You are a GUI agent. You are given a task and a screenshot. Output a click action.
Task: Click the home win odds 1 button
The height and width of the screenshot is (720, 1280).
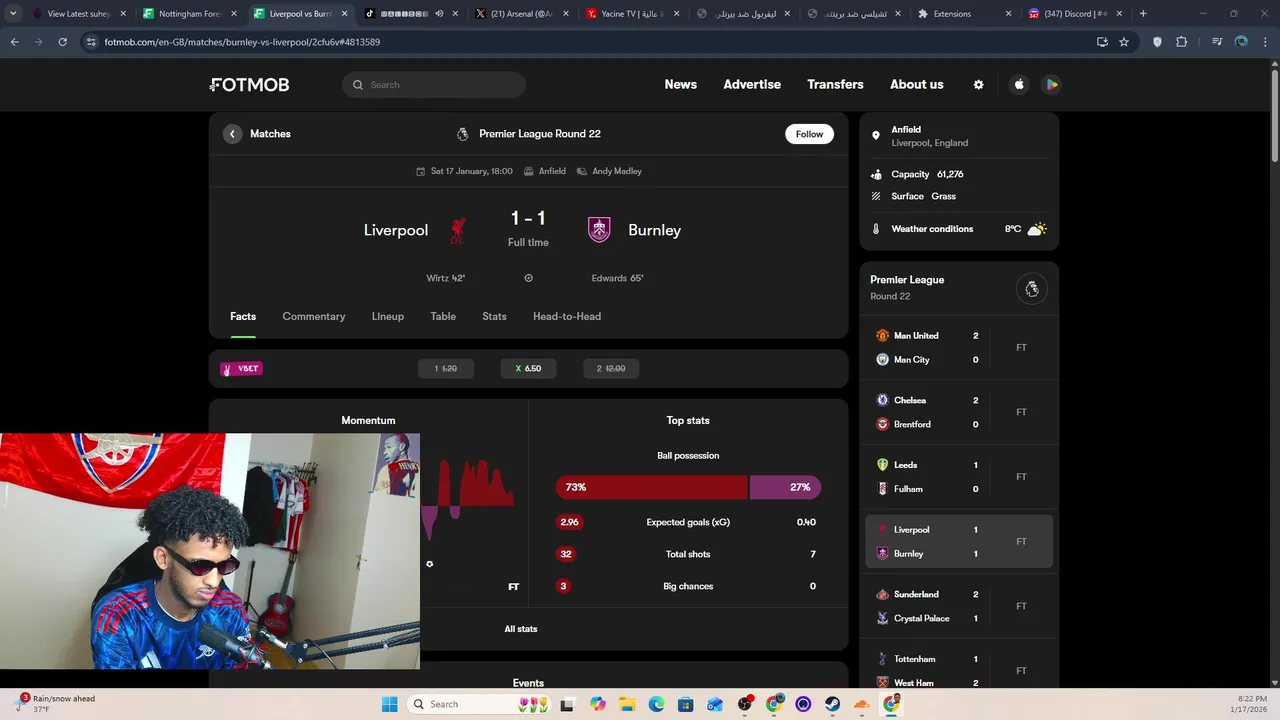(446, 369)
